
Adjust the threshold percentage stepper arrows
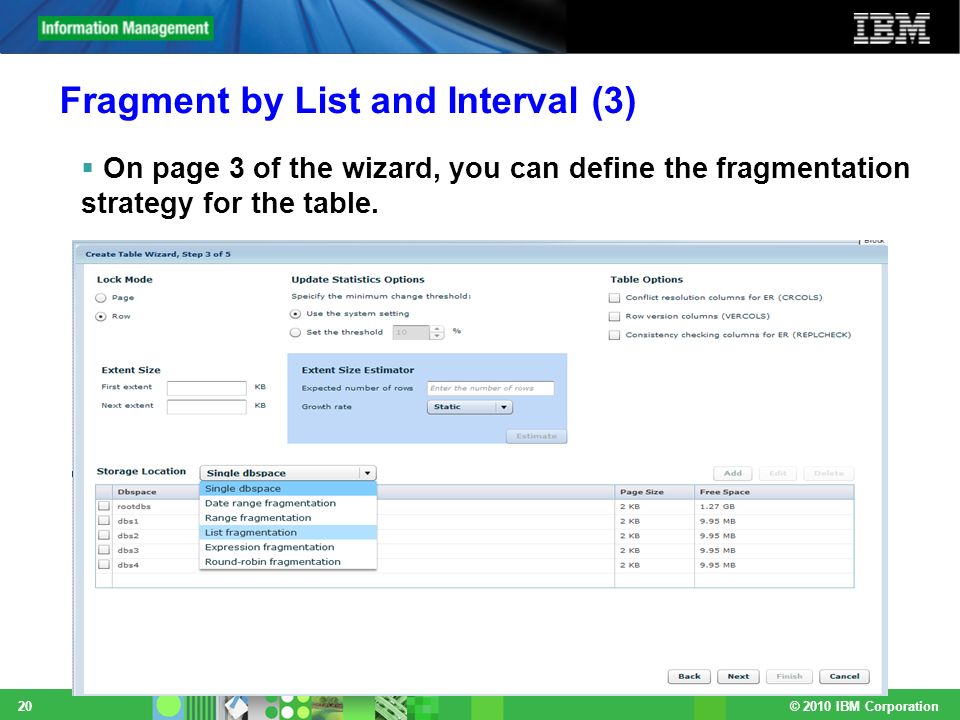437,332
